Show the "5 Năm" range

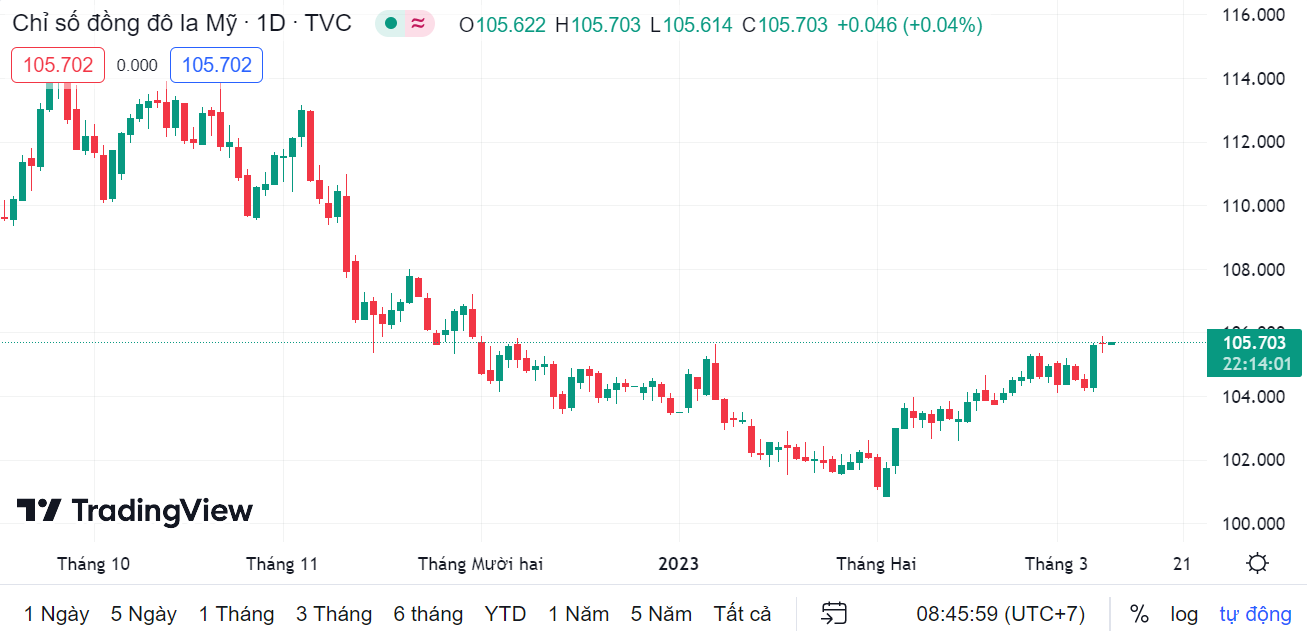tap(661, 613)
